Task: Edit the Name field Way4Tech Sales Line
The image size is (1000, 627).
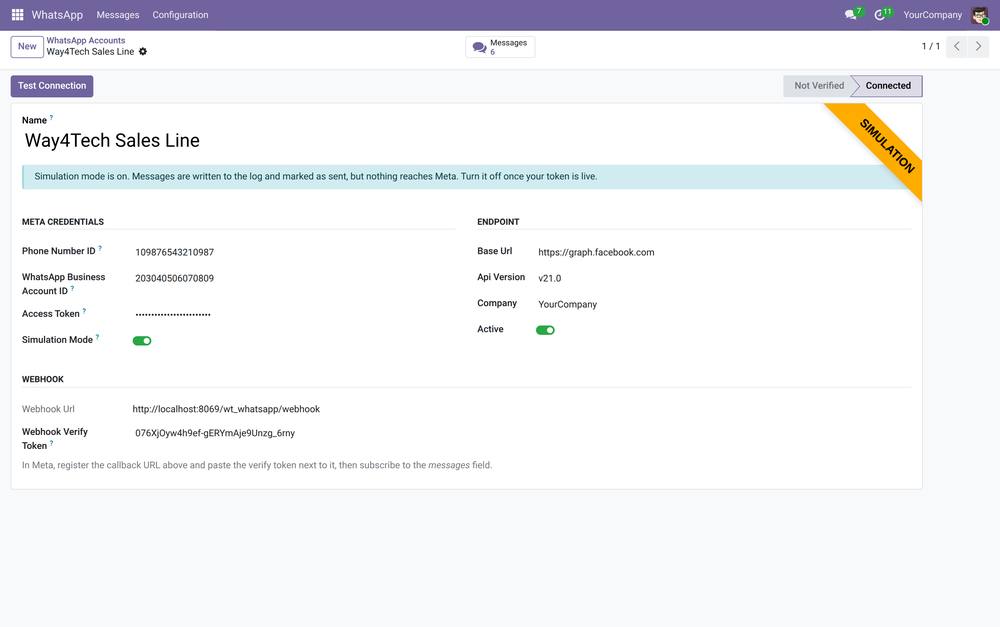Action: tap(112, 140)
